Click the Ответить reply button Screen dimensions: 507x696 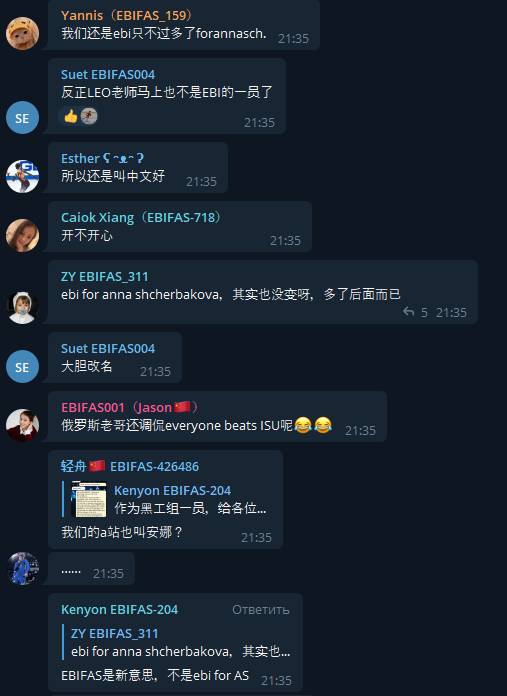[x=261, y=610]
